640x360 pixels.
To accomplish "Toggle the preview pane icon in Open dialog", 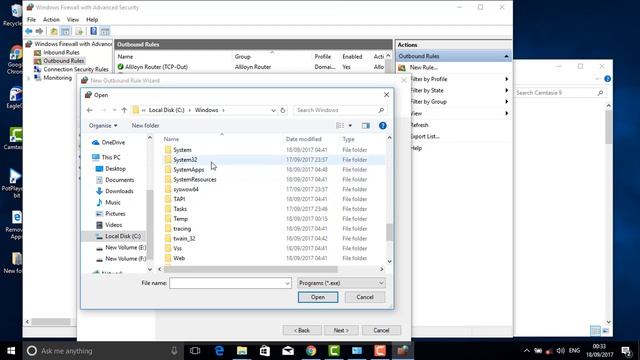I will pos(366,126).
